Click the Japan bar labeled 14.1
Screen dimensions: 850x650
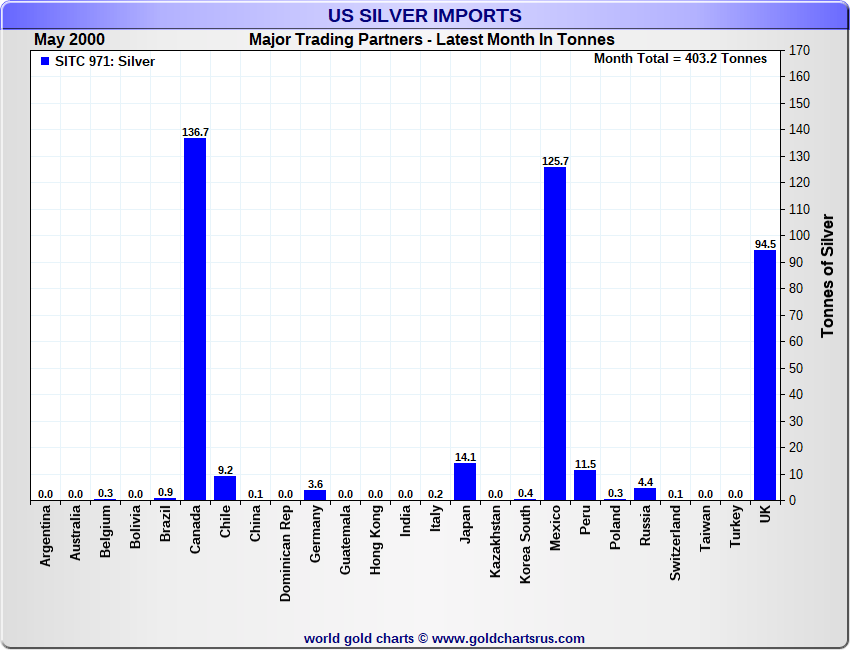click(465, 481)
